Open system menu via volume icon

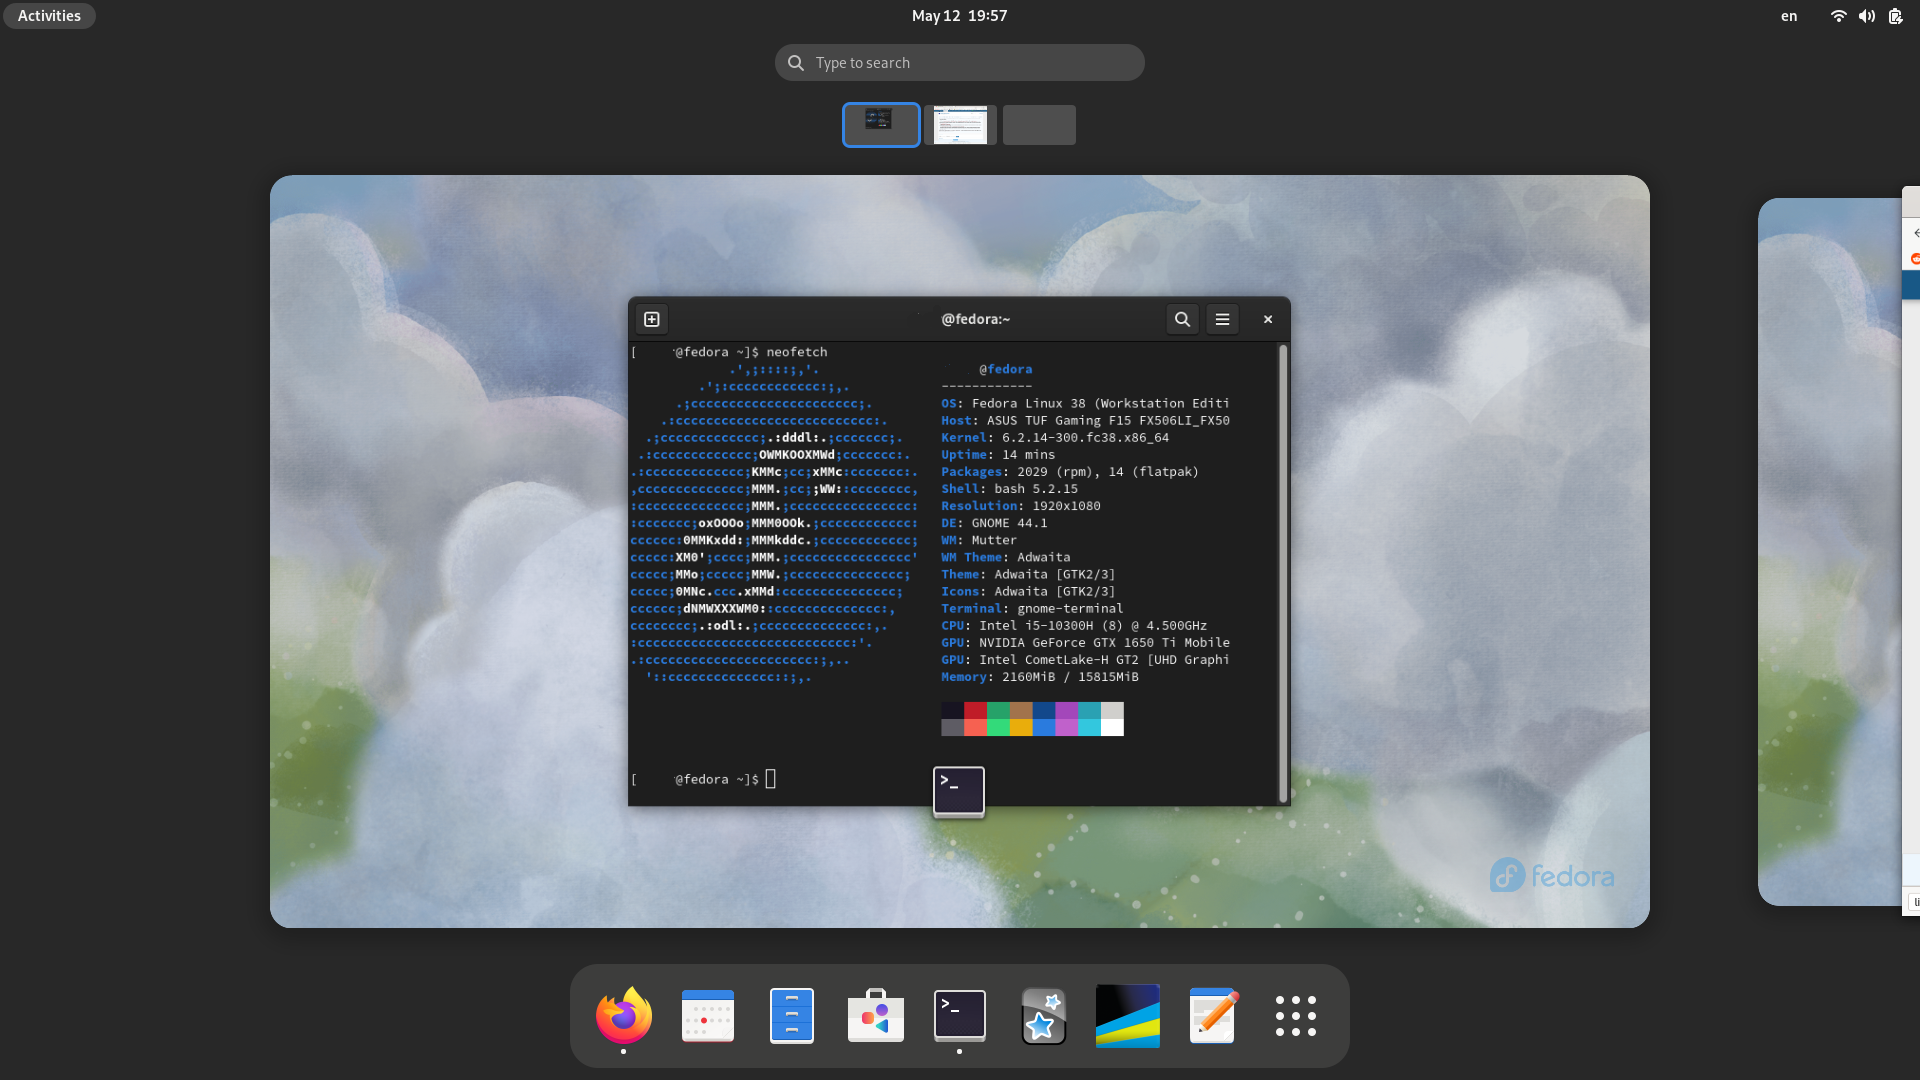coord(1866,16)
